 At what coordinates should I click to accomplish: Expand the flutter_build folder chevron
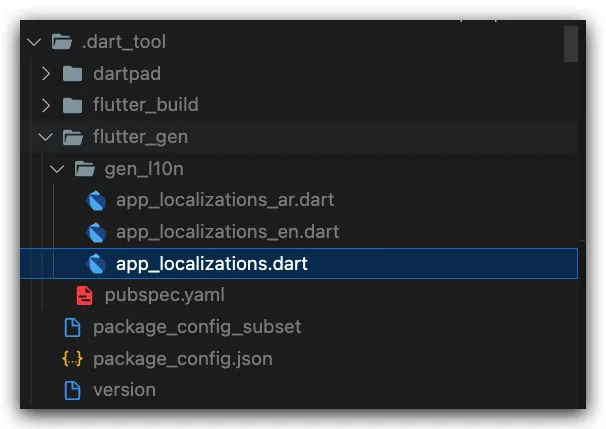click(46, 105)
